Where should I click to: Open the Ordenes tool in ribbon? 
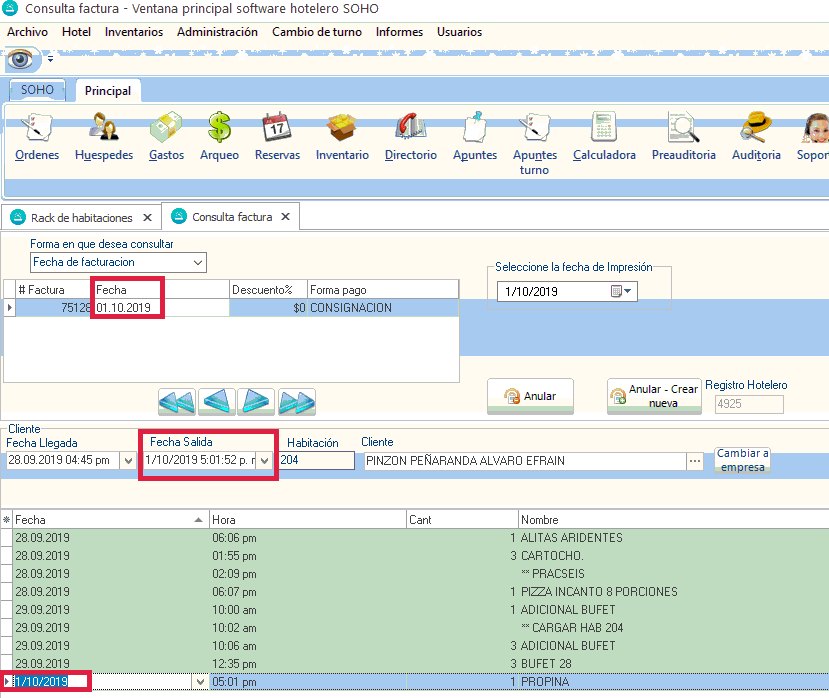pyautogui.click(x=37, y=138)
